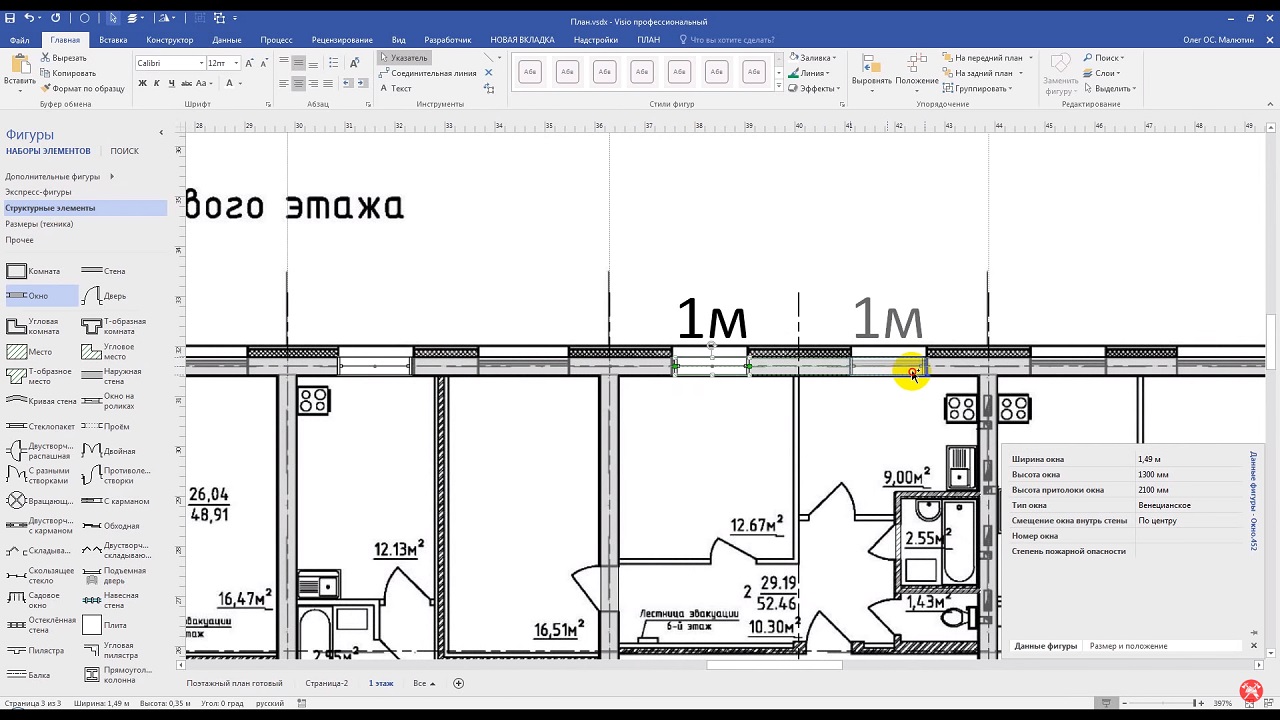
Task: Toggle bold Ж formatting
Action: (x=143, y=83)
